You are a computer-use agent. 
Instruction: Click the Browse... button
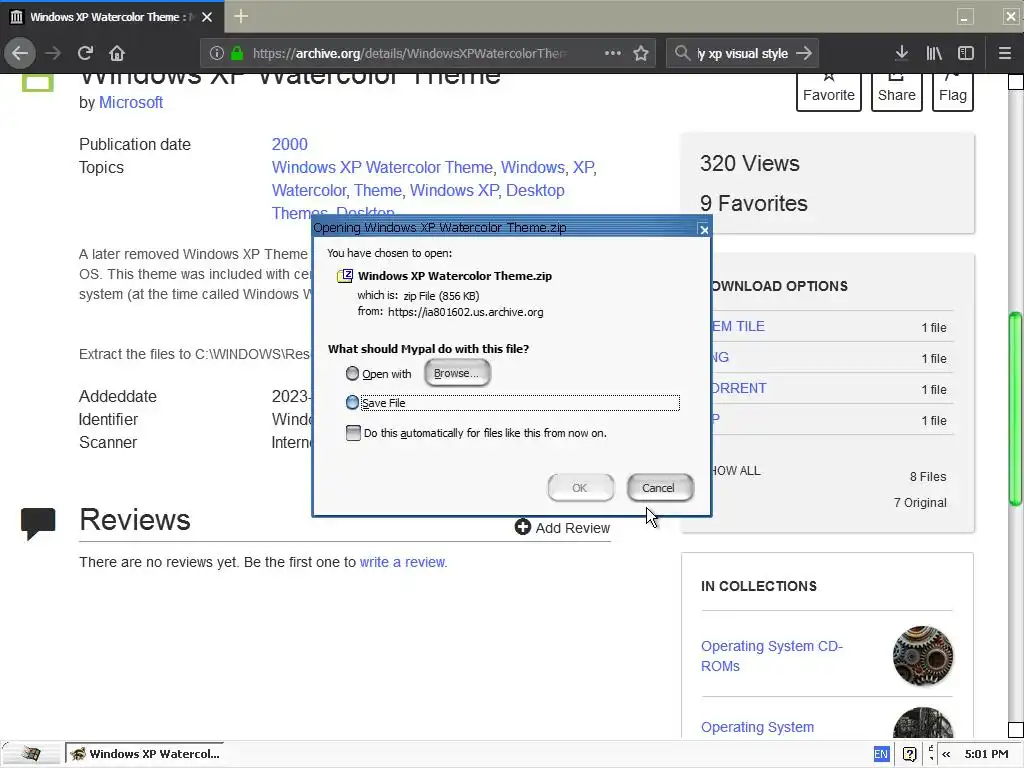456,374
